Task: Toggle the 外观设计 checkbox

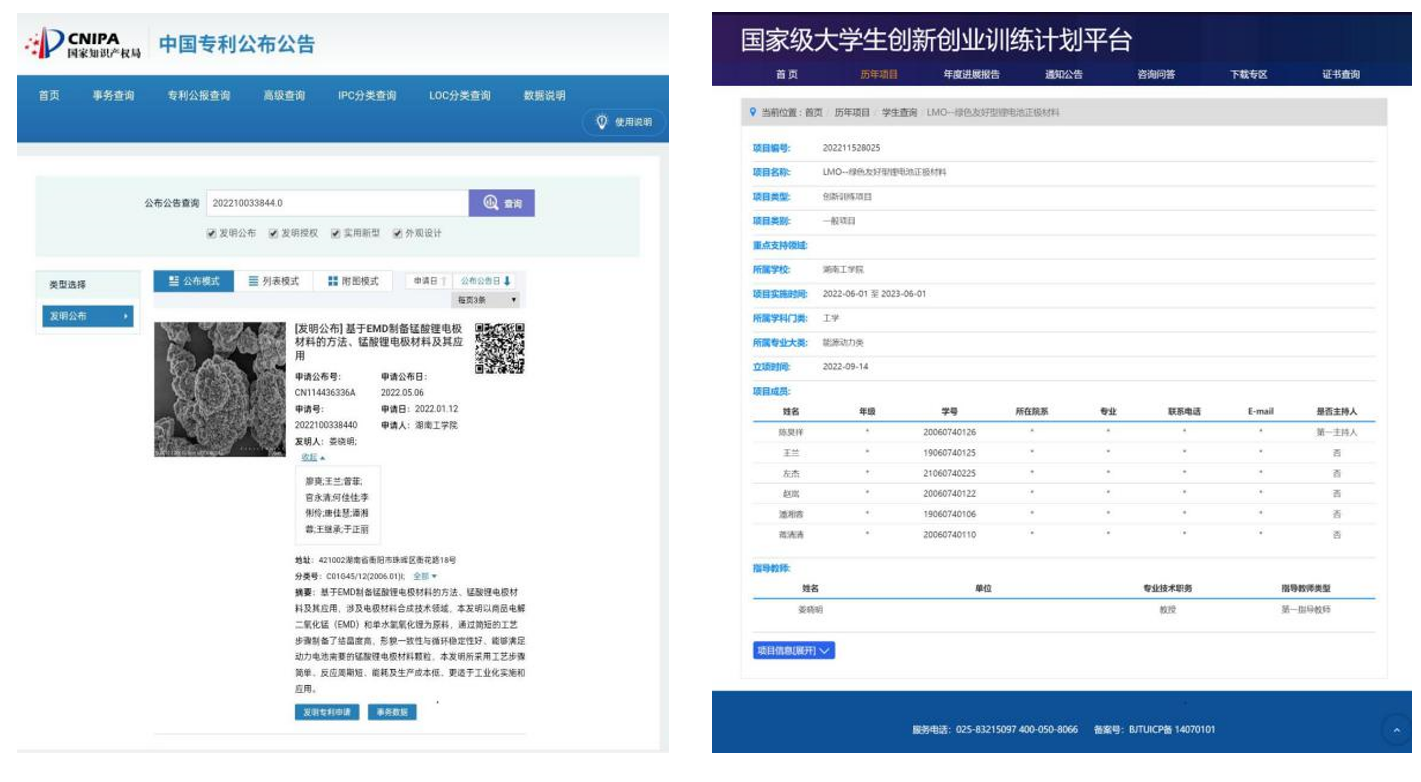Action: [x=397, y=233]
